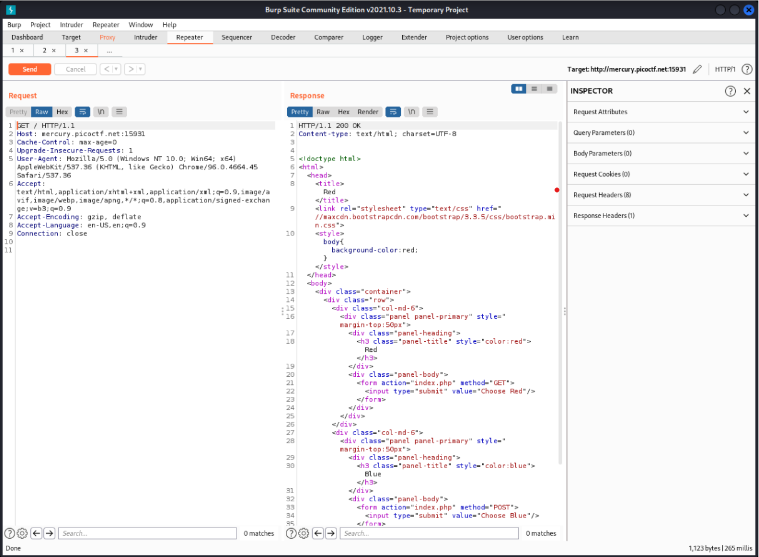The width and height of the screenshot is (759, 557).
Task: Click the Inspector help question mark icon
Action: coord(730,91)
